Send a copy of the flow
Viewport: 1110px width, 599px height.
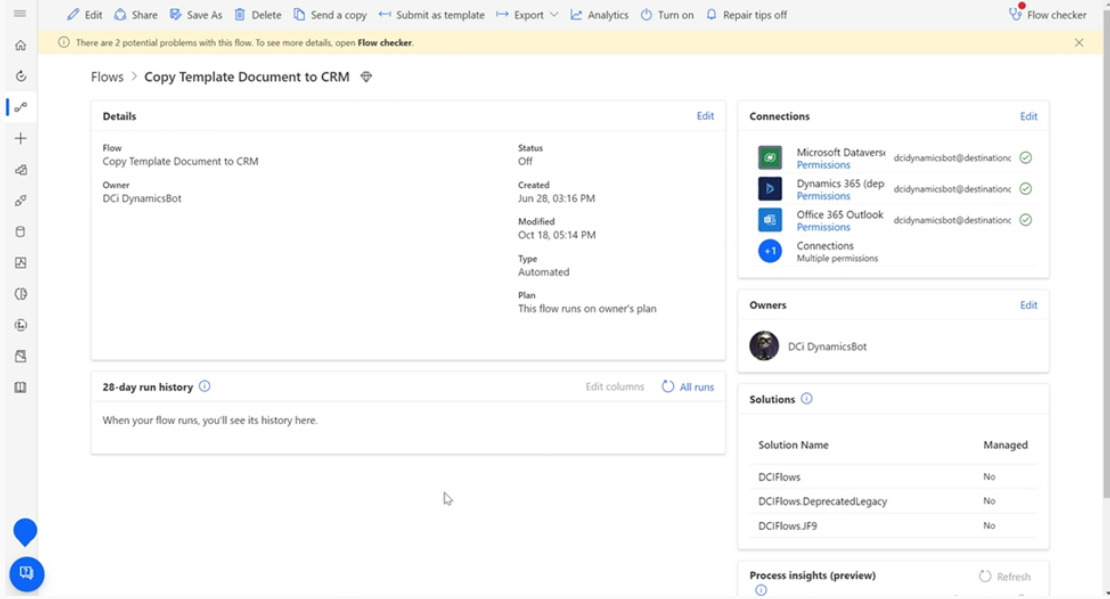click(330, 15)
